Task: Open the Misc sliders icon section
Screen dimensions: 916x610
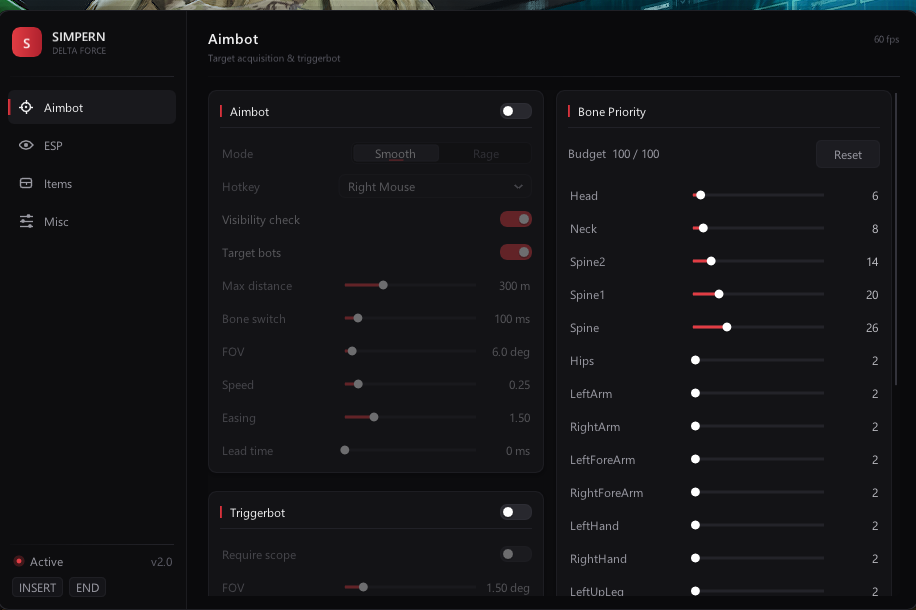Action: tap(26, 221)
